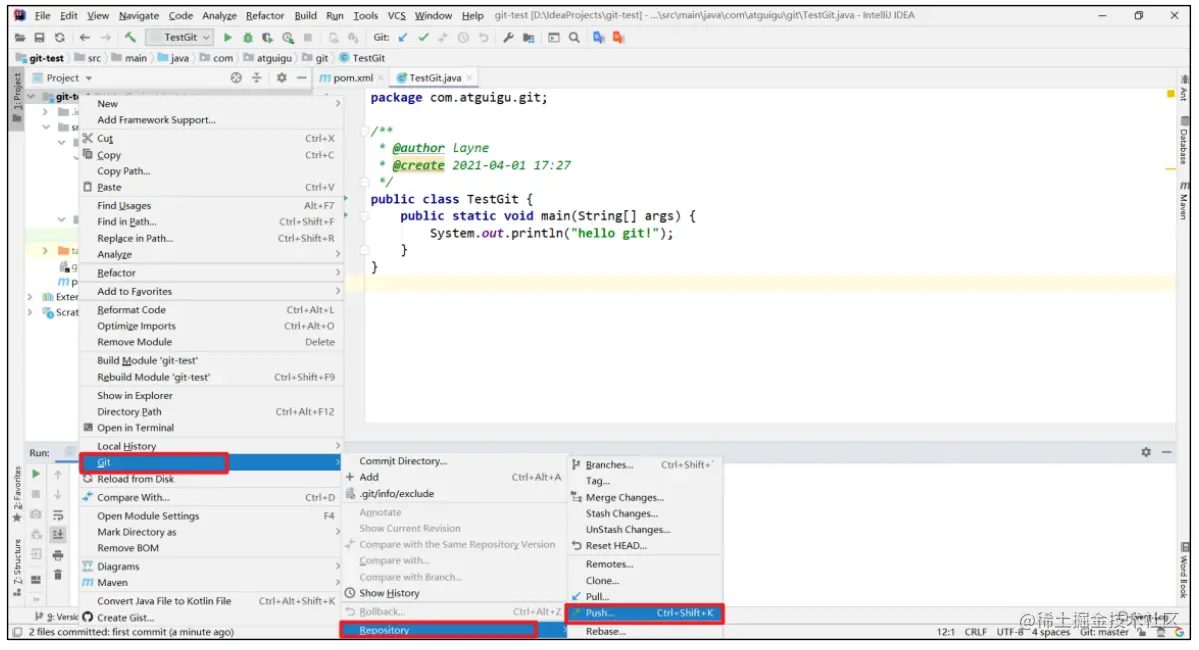Viewport: 1199px width, 650px height.
Task: Open the Refactor menu in menu bar
Action: coord(265,15)
